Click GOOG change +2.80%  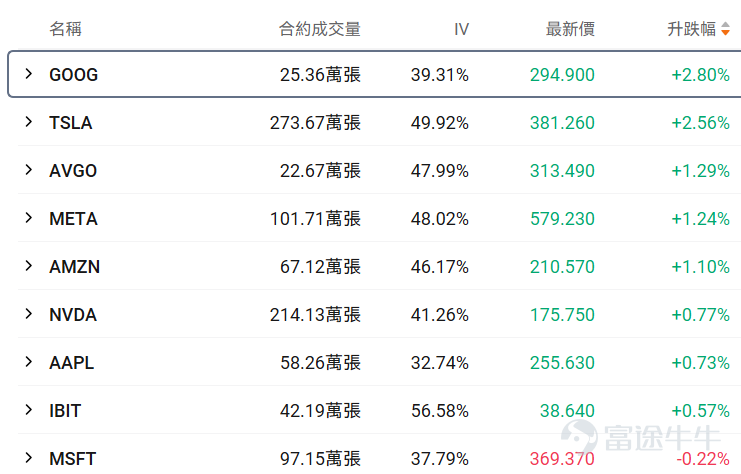point(701,75)
